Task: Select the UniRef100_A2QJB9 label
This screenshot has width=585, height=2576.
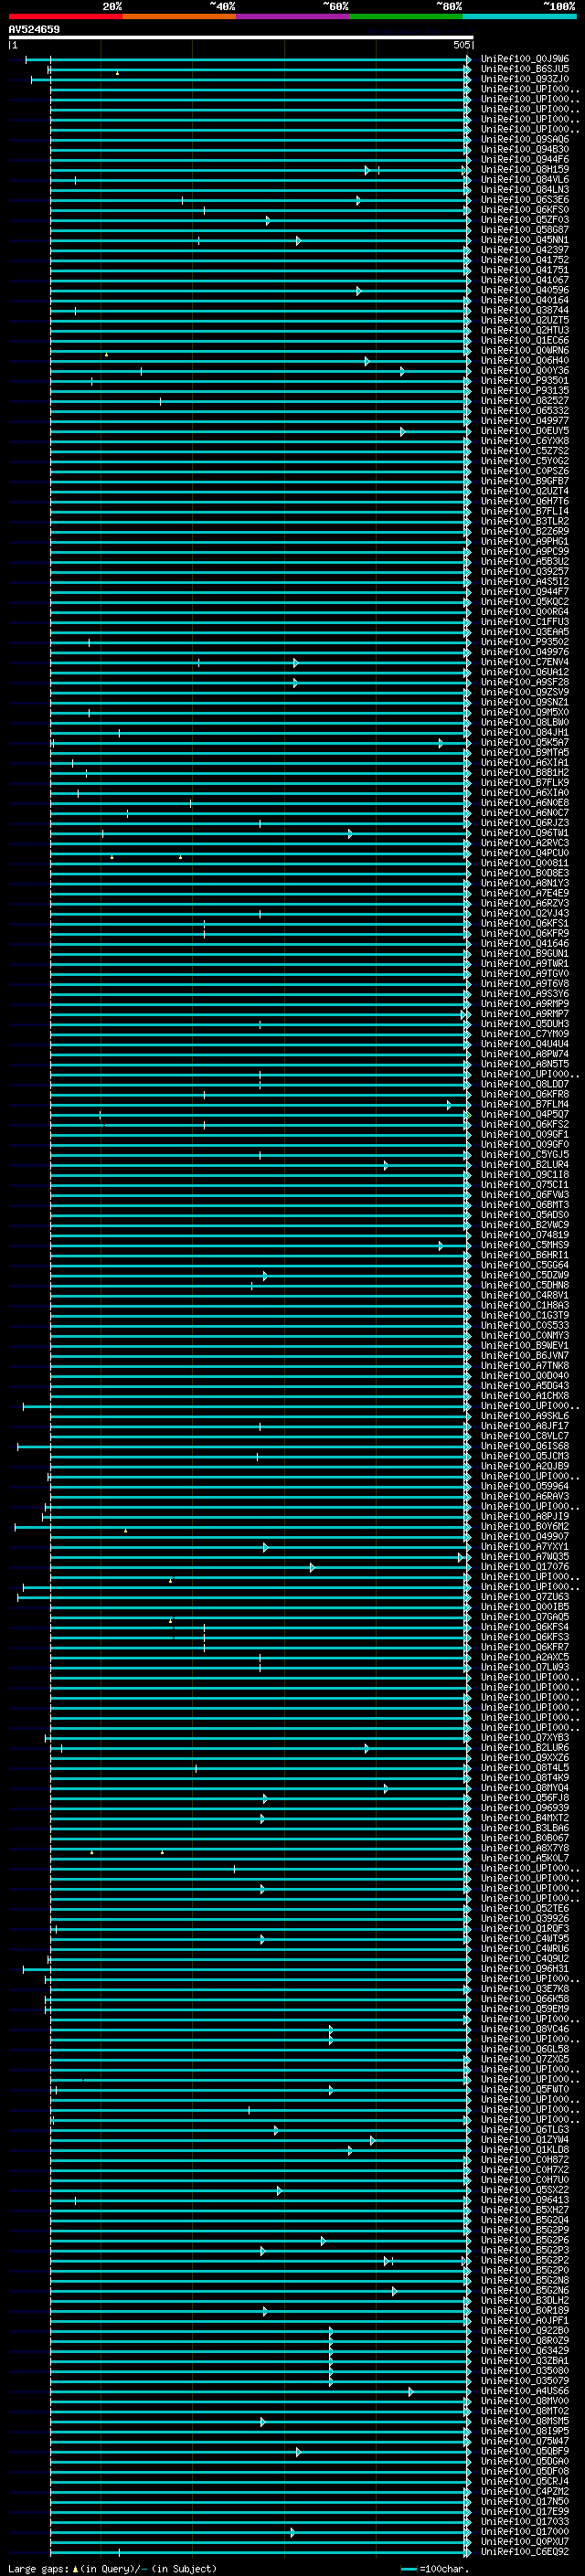Action: pos(525,1466)
